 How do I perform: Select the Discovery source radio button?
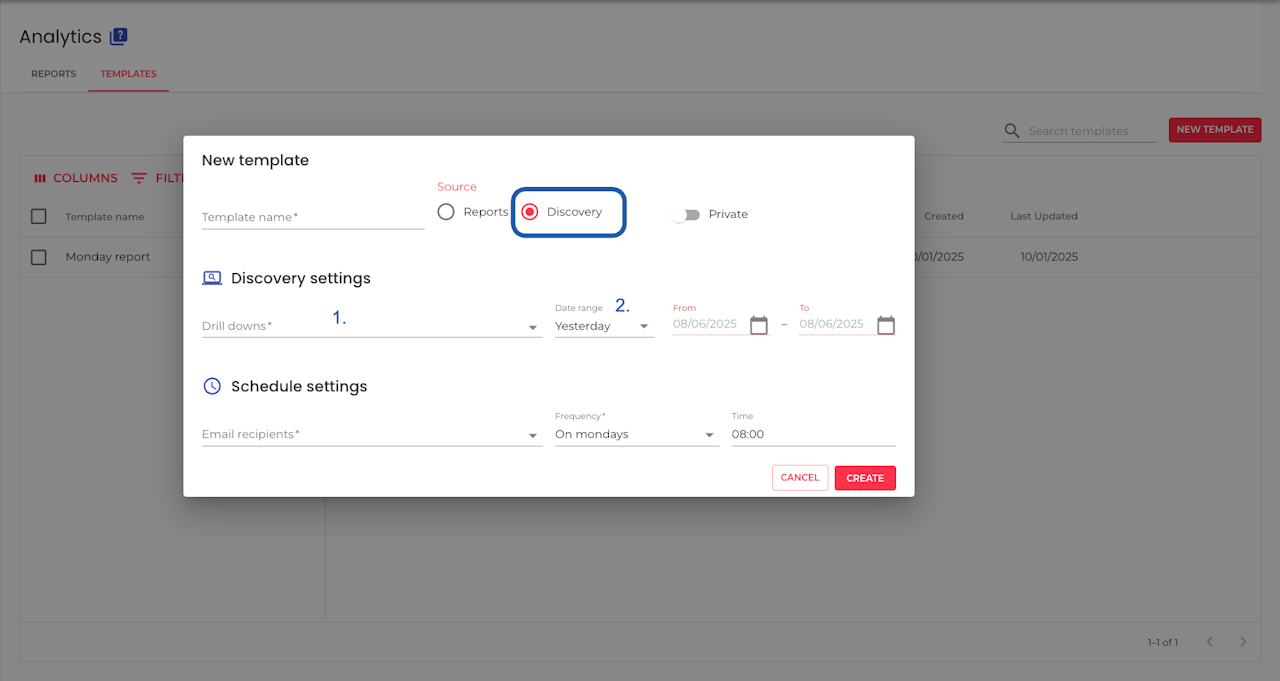tap(530, 212)
